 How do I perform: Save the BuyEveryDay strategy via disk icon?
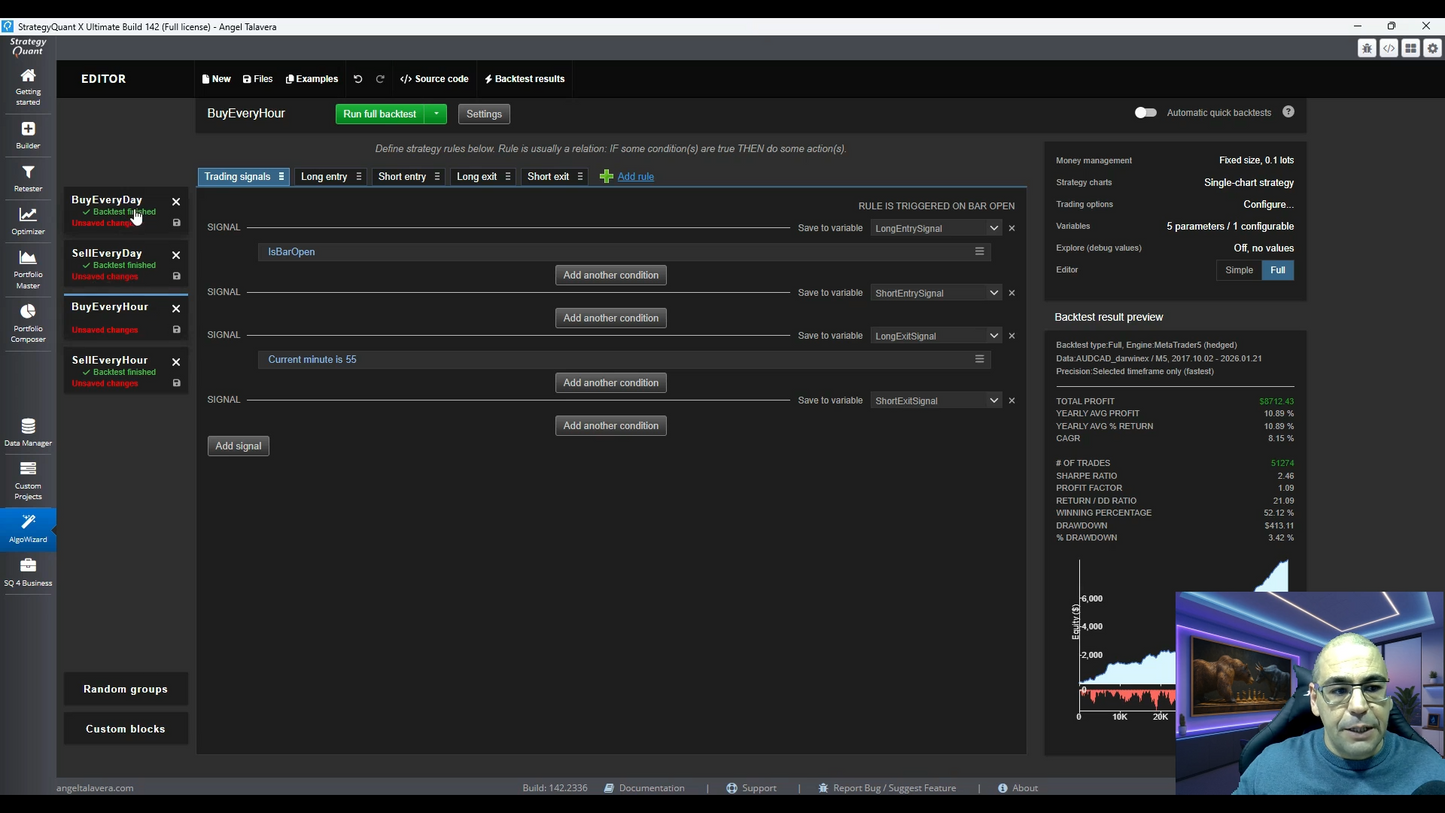177,223
